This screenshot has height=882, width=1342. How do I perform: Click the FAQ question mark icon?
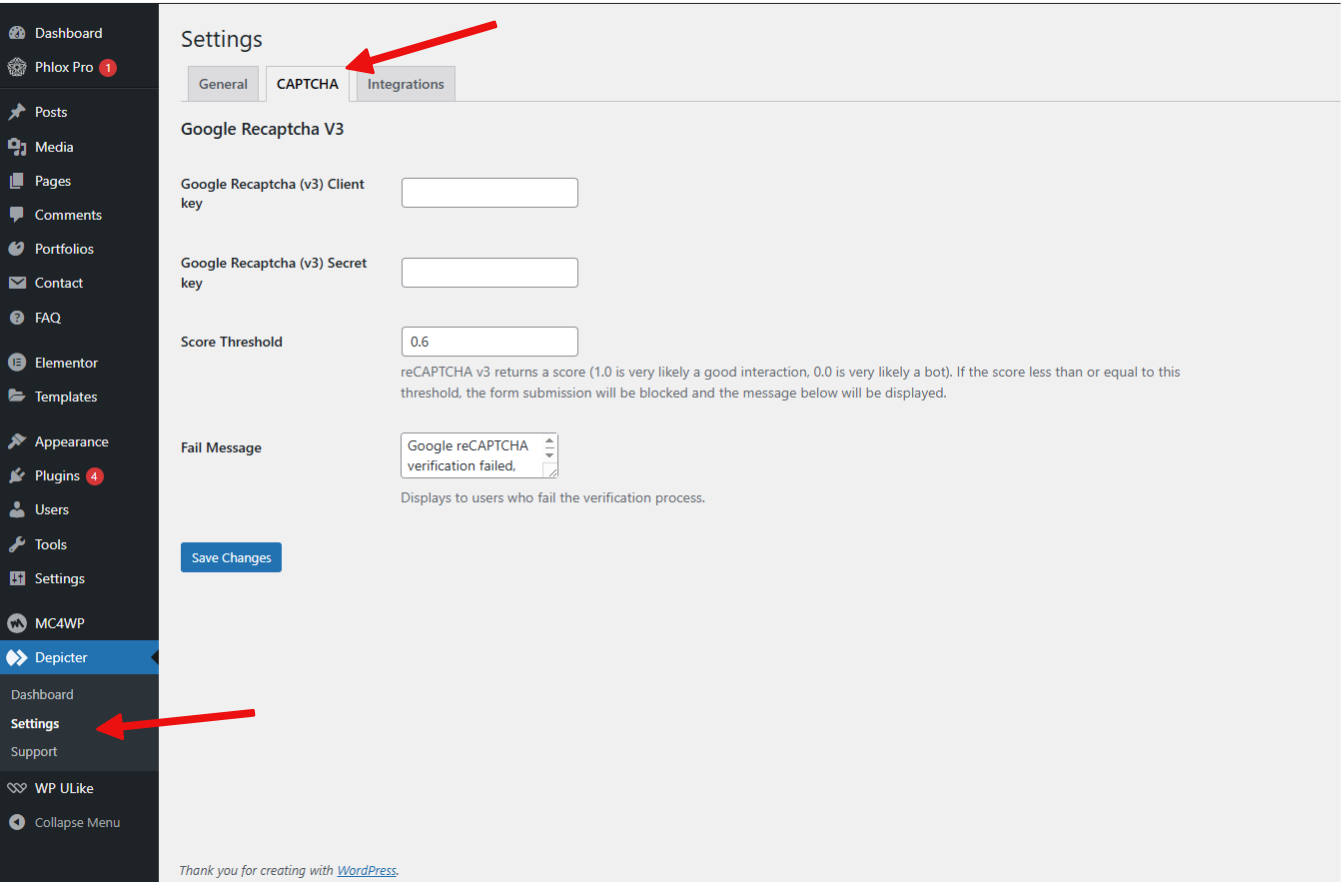tap(16, 318)
